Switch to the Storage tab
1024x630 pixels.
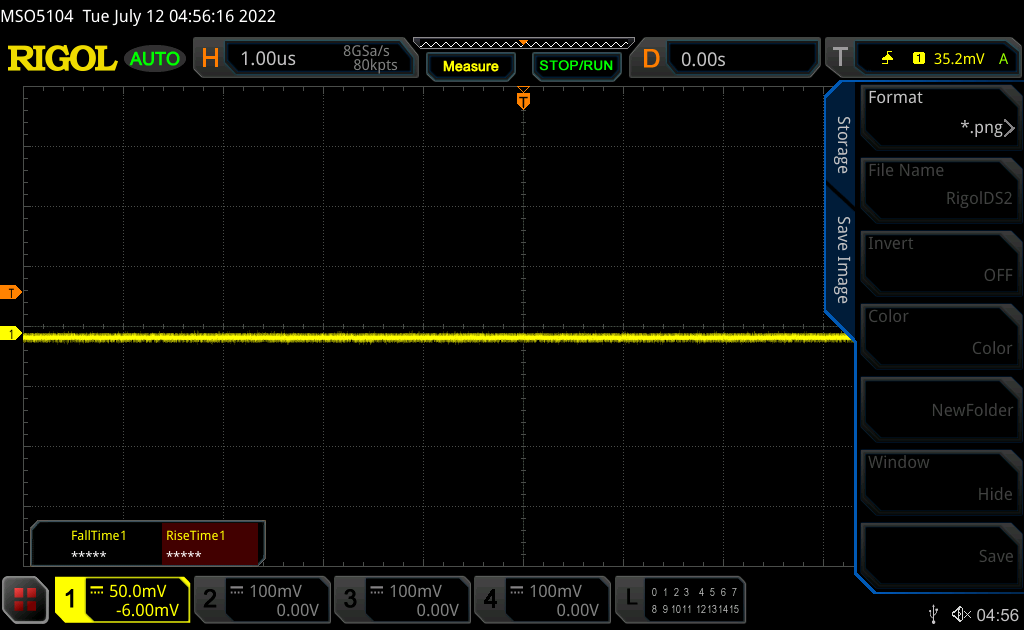(842, 145)
